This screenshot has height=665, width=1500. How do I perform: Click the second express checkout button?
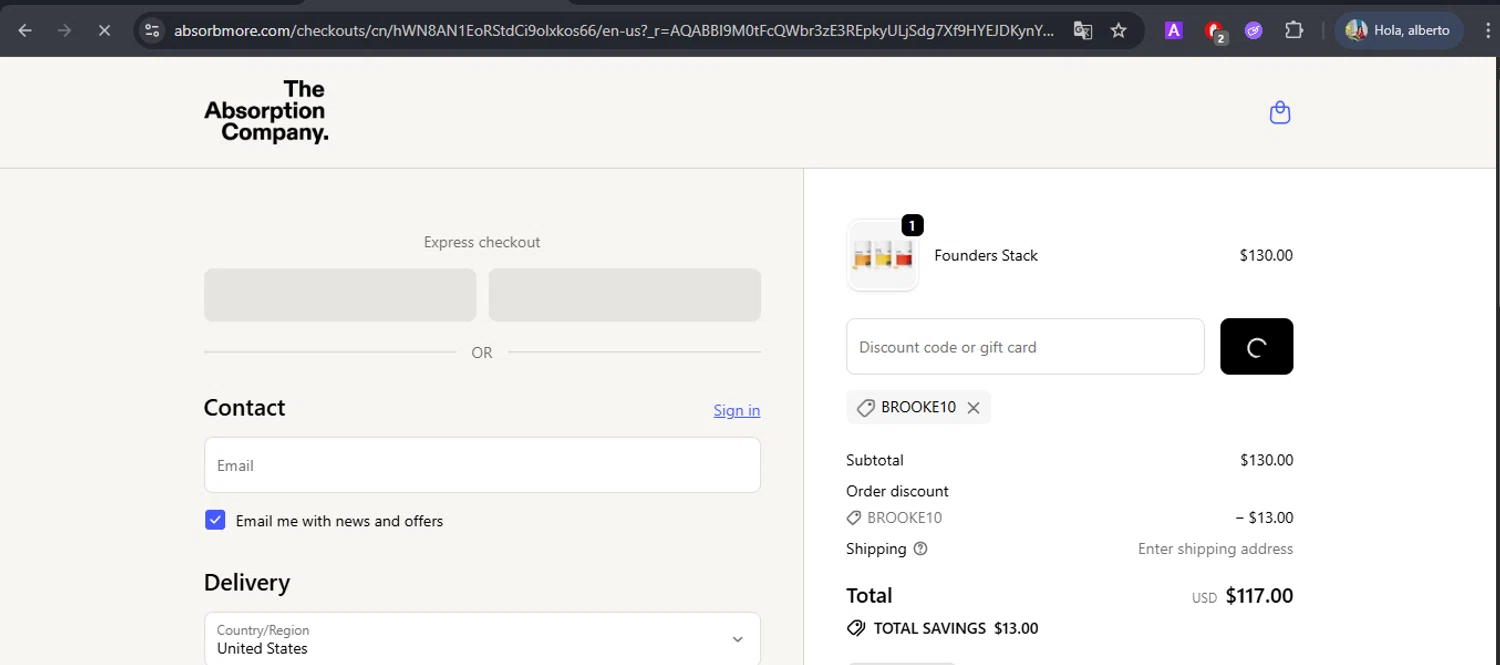click(625, 295)
